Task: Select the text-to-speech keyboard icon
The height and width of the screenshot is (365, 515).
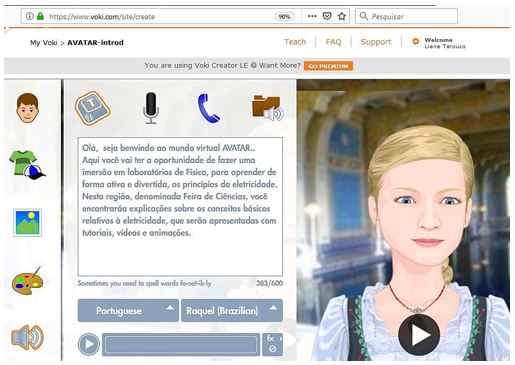Action: 93,108
